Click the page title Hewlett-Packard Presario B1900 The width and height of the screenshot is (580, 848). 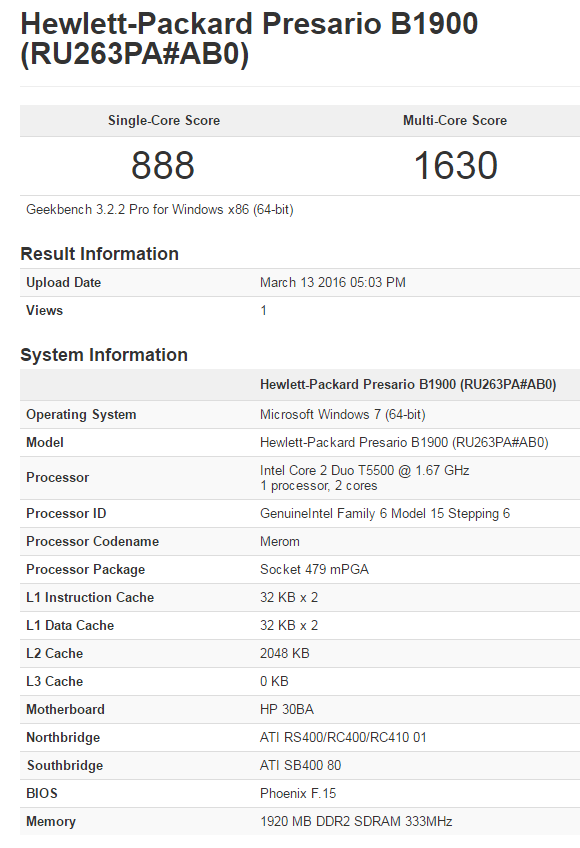coord(249,39)
